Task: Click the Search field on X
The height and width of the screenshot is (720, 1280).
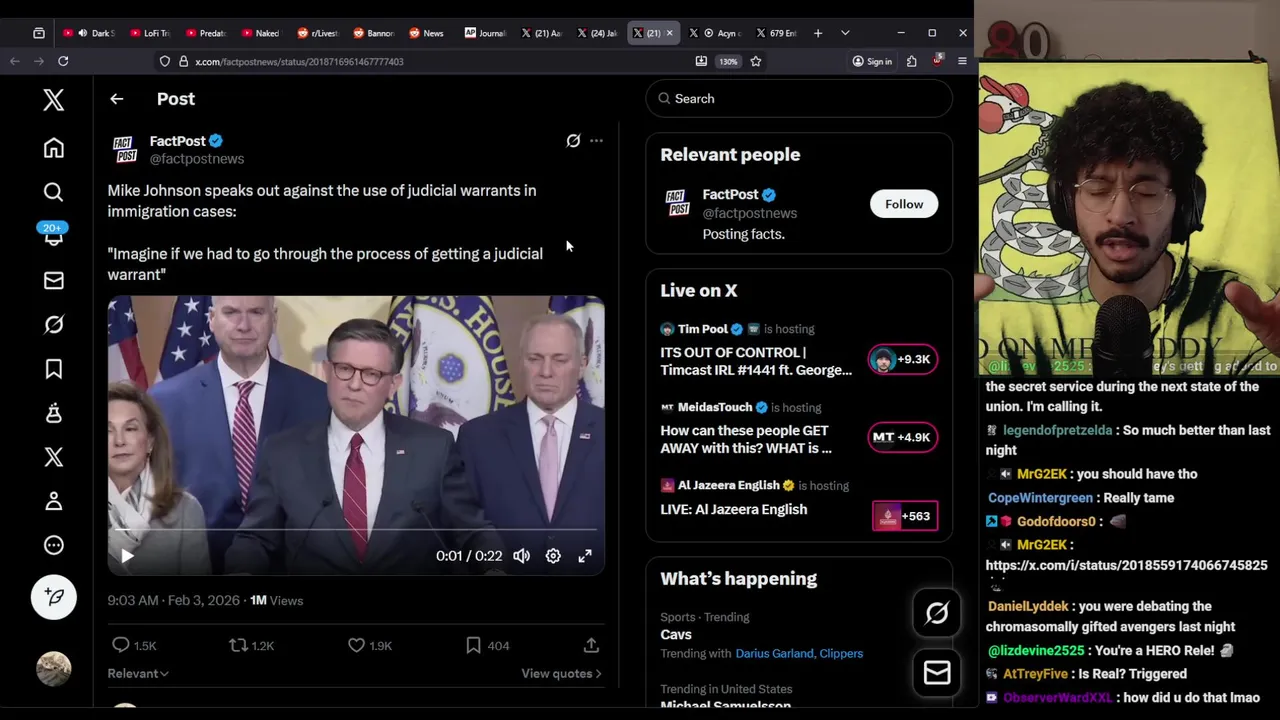Action: [799, 99]
